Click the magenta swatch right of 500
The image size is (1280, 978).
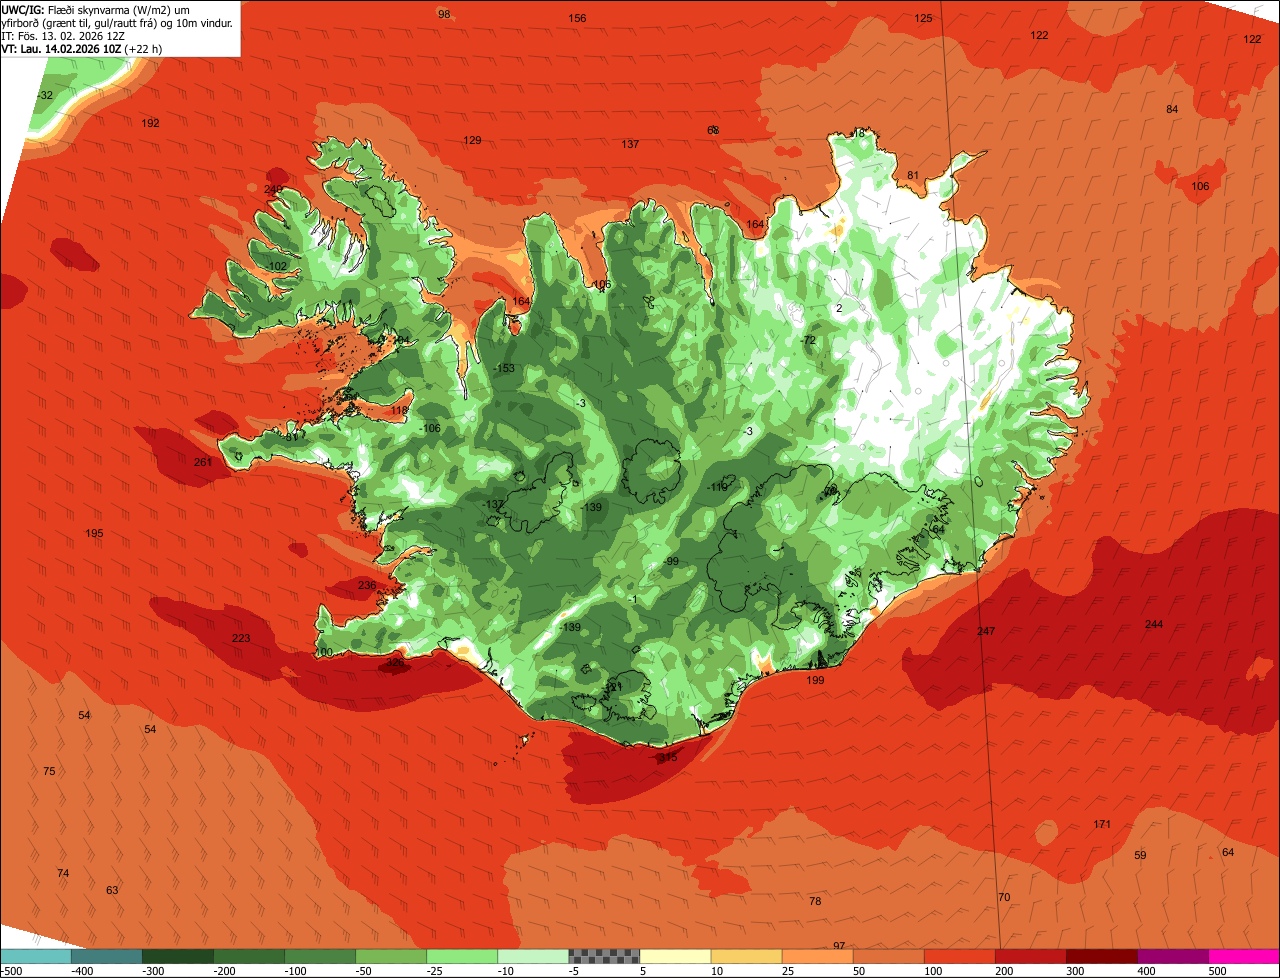tap(1244, 956)
